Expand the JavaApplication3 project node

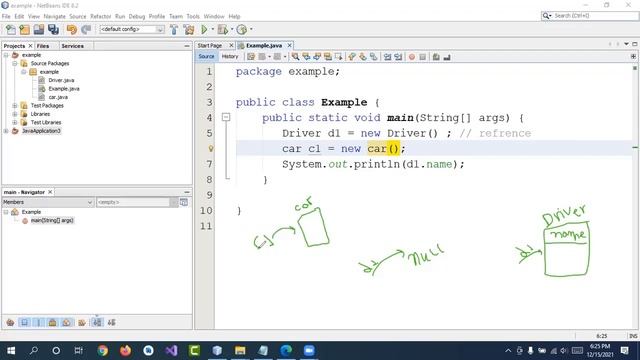tap(6, 131)
